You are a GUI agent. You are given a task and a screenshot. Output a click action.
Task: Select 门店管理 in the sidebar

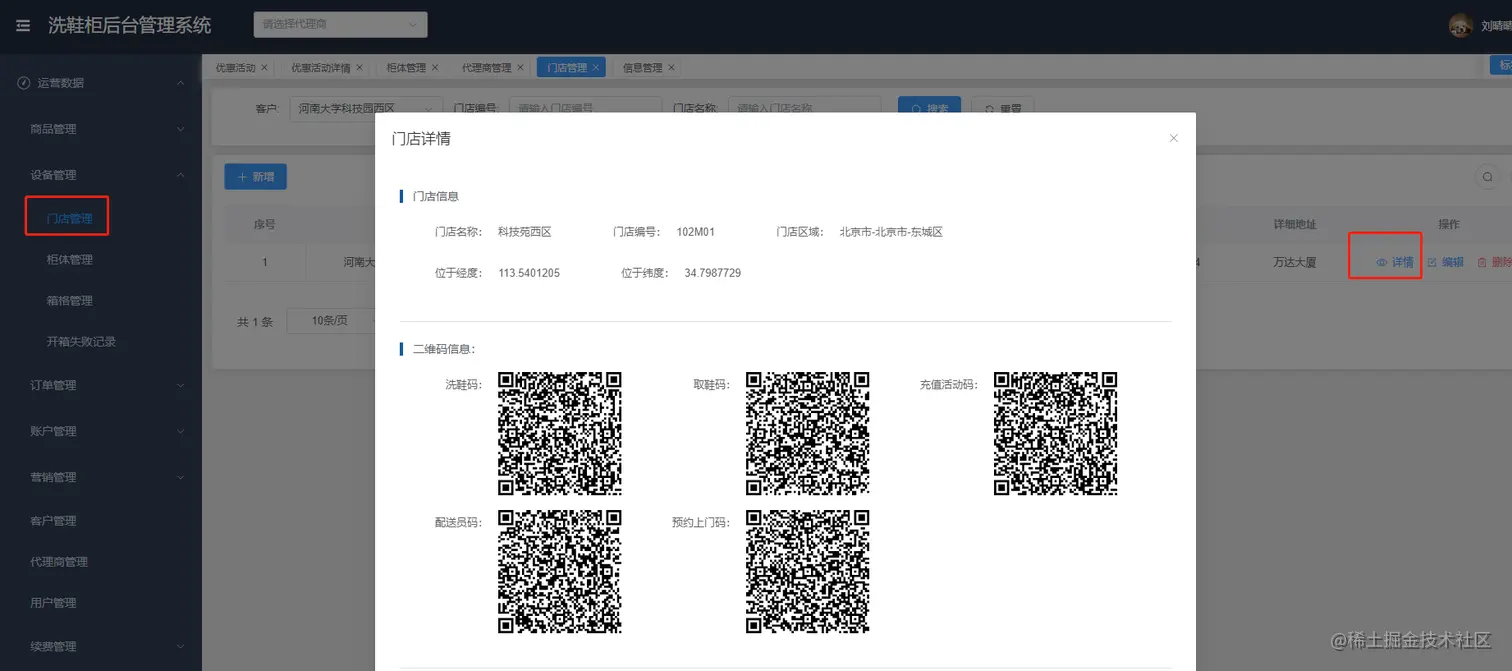click(x=69, y=218)
